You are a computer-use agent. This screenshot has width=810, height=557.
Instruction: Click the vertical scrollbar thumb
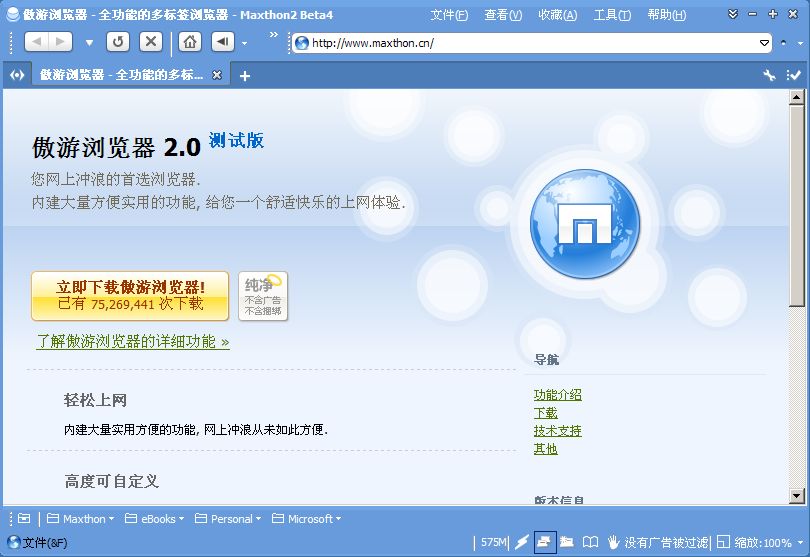796,206
